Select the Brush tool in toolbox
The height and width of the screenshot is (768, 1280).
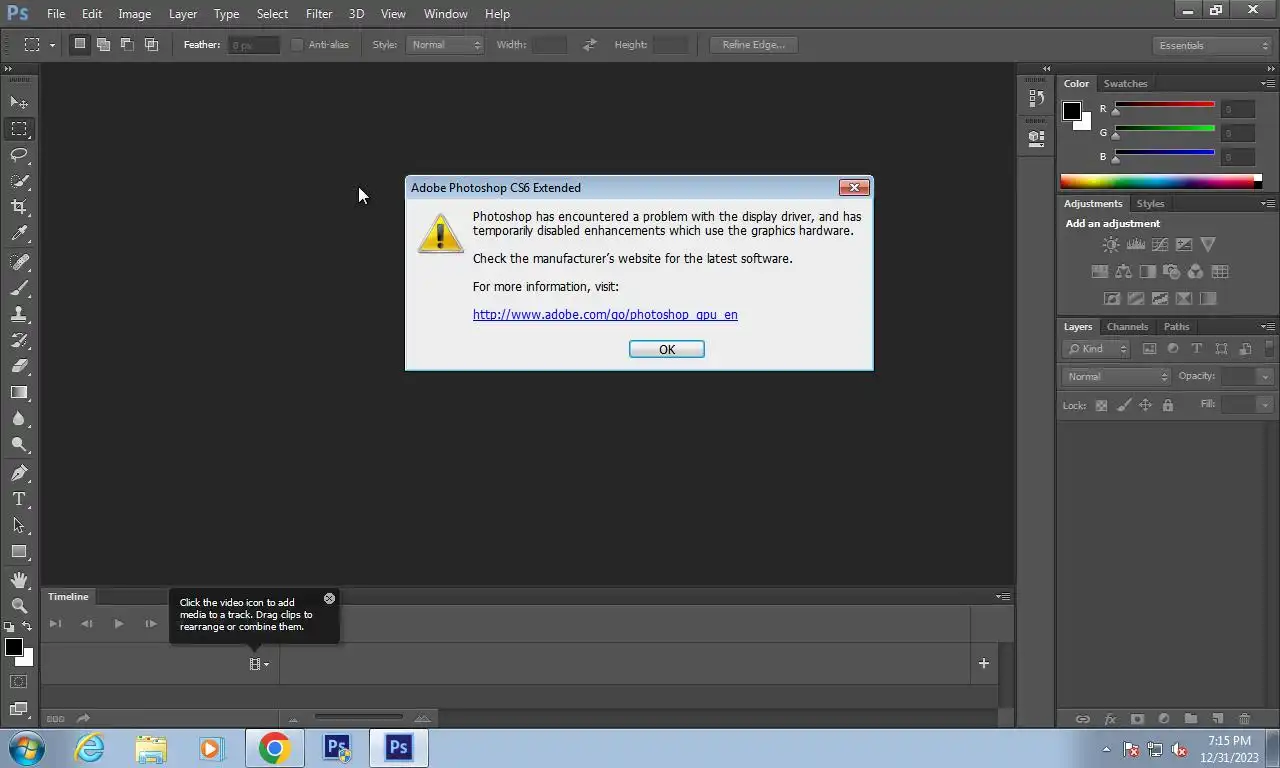click(19, 288)
